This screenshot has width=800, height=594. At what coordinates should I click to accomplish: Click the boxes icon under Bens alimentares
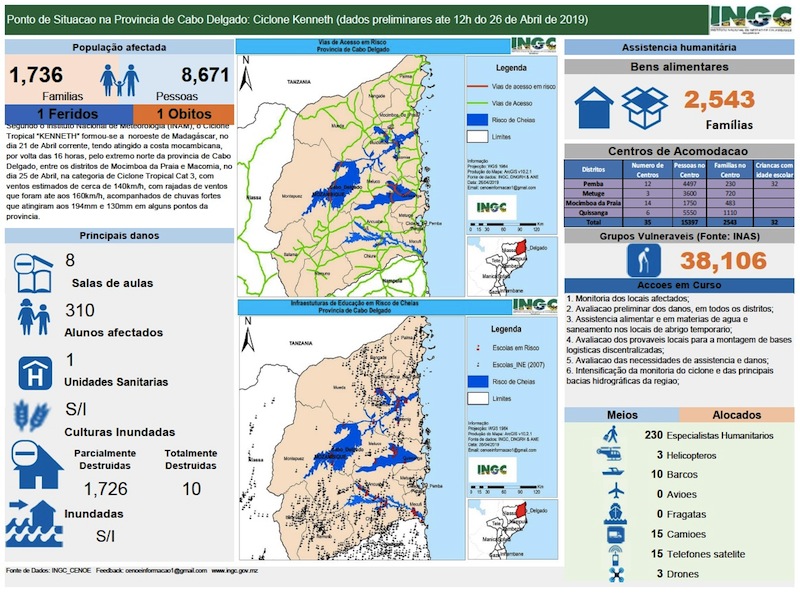tap(645, 101)
